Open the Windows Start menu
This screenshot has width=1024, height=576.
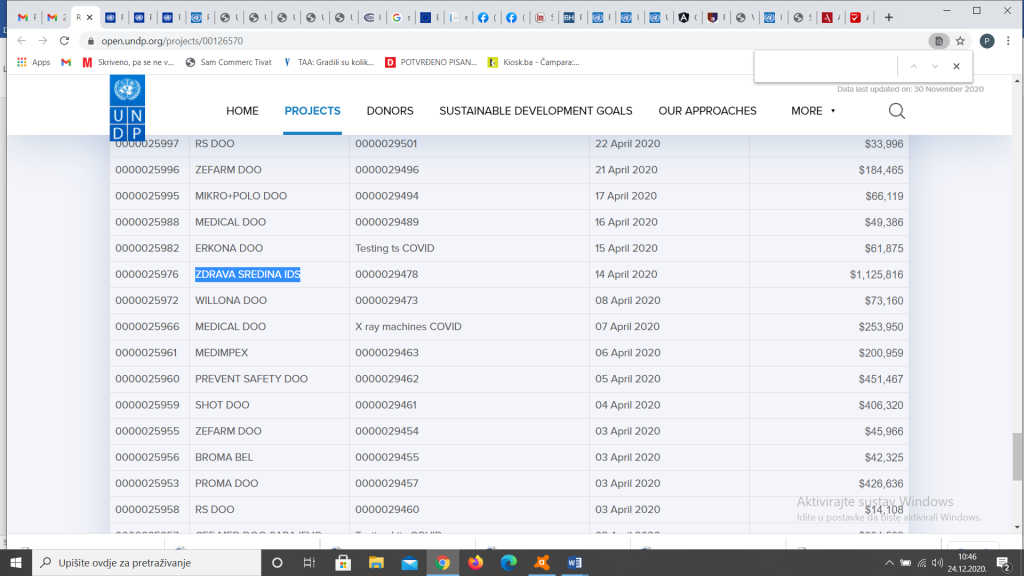click(16, 562)
